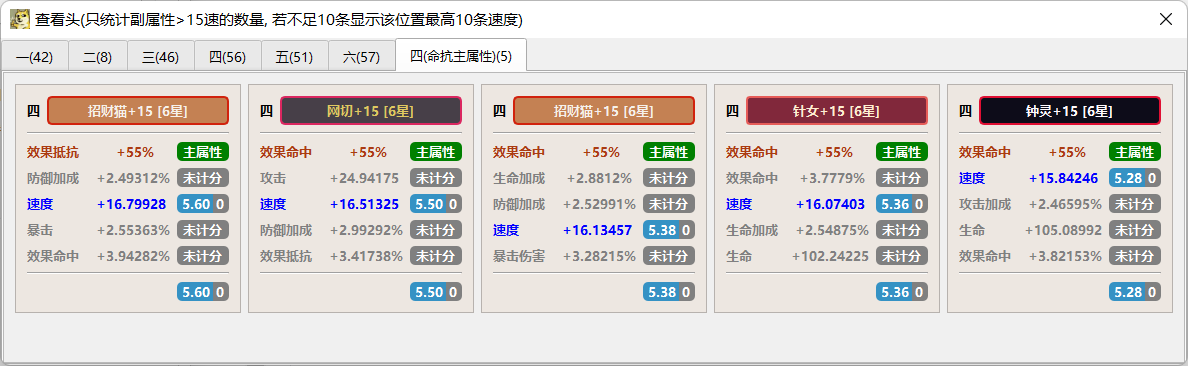Switch to the 二(8) tab
1188x366 pixels.
coord(98,57)
